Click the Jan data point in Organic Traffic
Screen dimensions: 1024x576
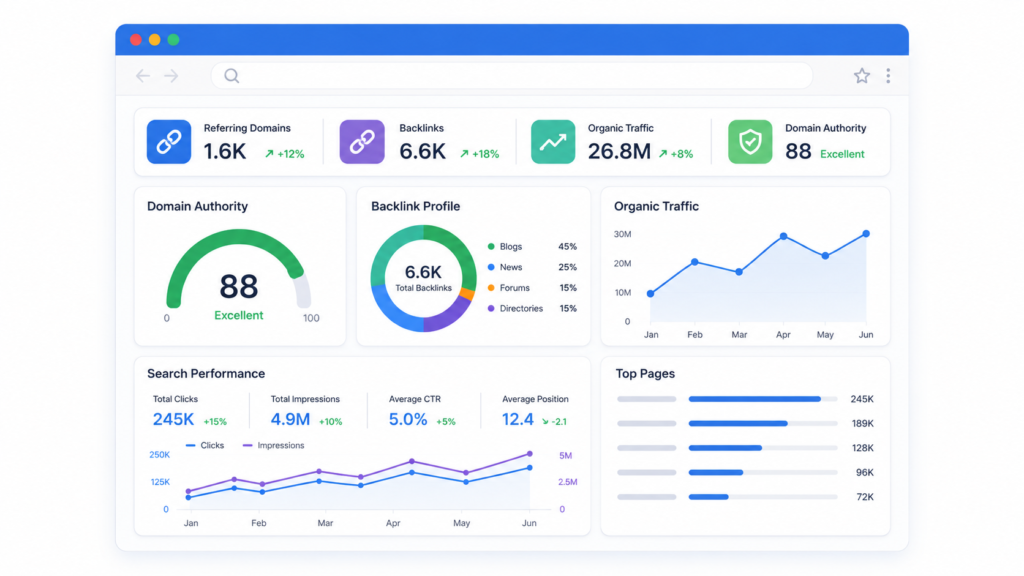pyautogui.click(x=650, y=294)
